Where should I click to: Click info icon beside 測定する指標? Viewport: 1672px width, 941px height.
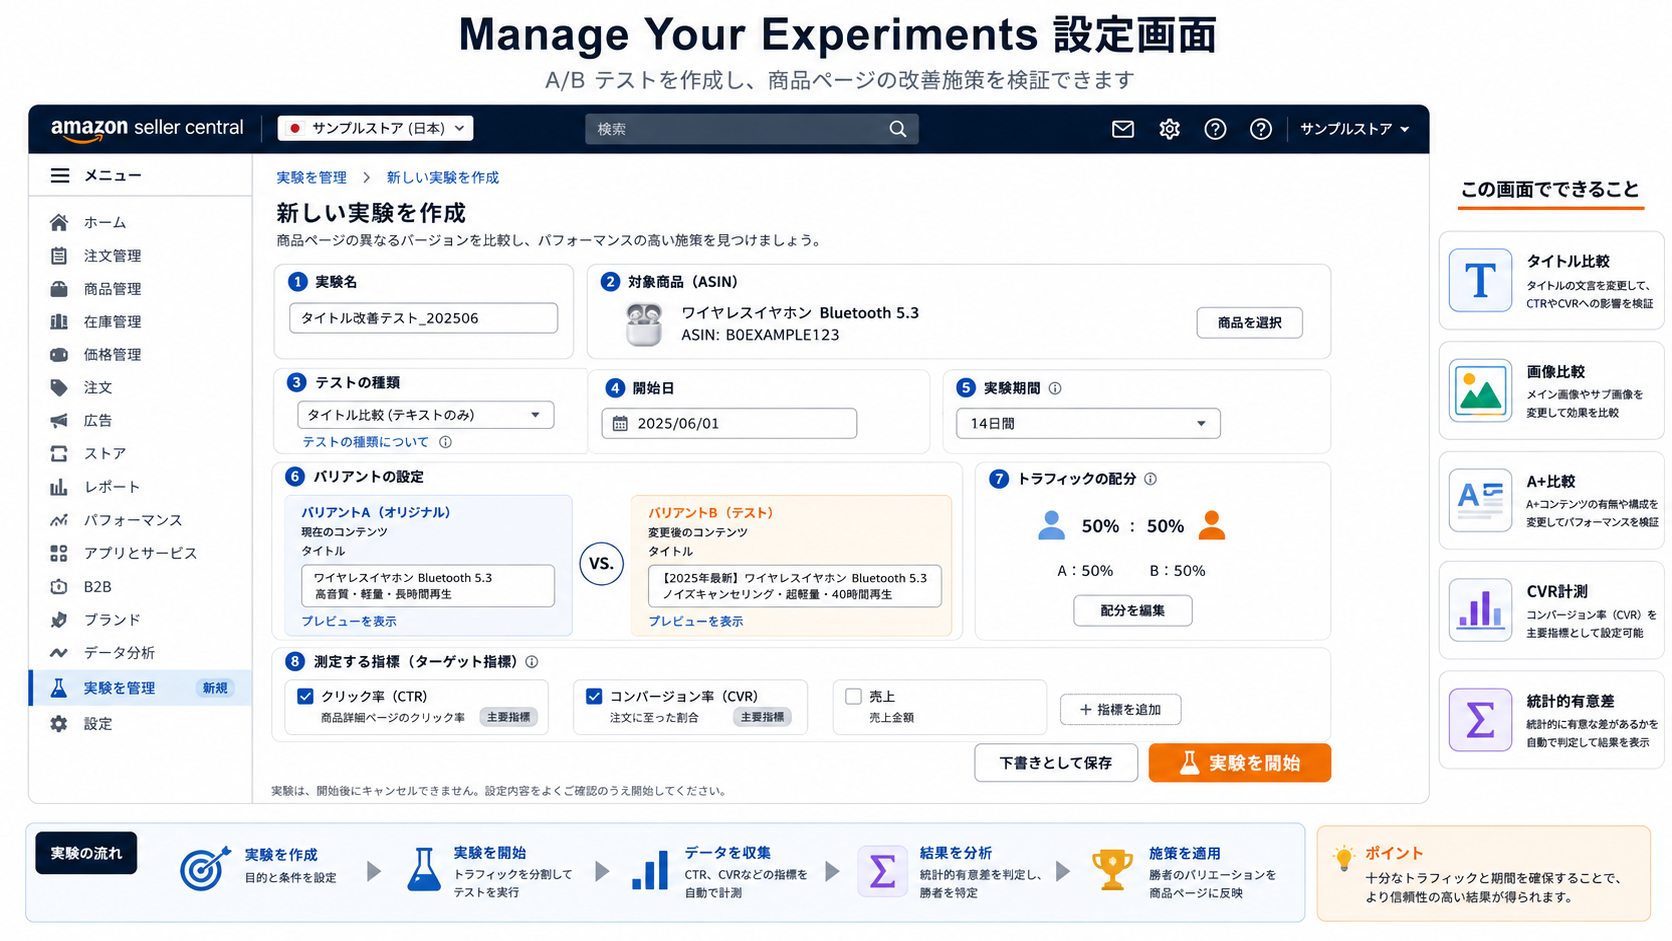(532, 662)
